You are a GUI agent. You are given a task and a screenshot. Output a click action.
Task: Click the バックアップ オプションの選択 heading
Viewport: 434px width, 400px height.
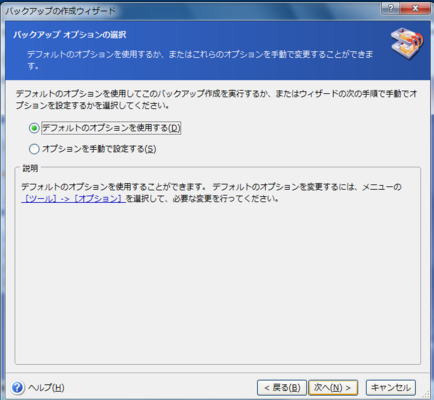point(70,35)
